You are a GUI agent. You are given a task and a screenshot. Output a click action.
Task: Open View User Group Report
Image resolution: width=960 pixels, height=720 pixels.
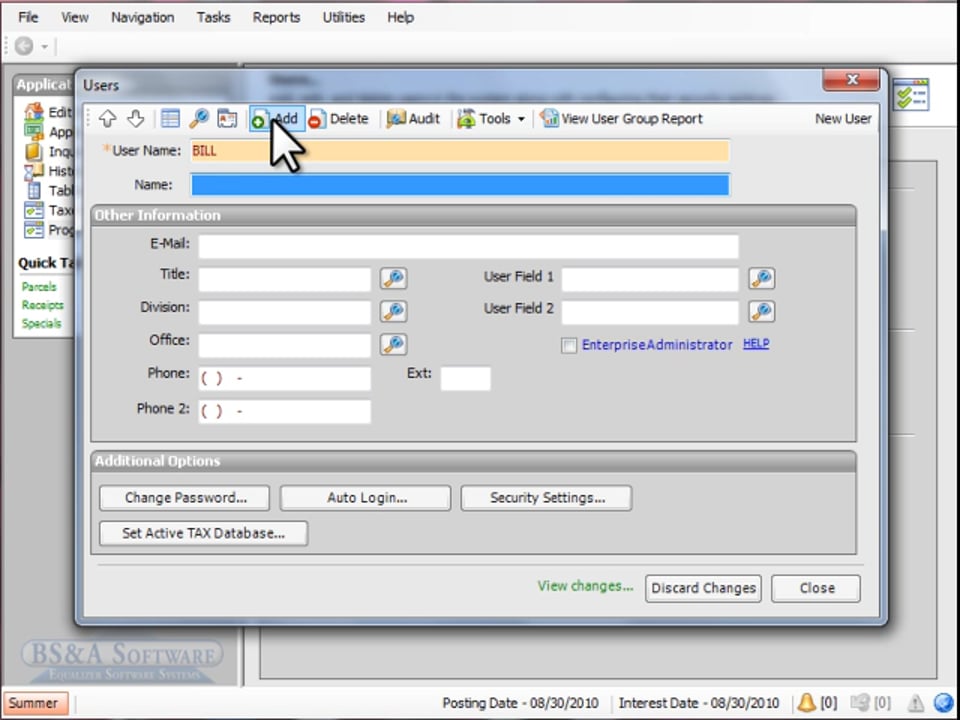pos(621,119)
